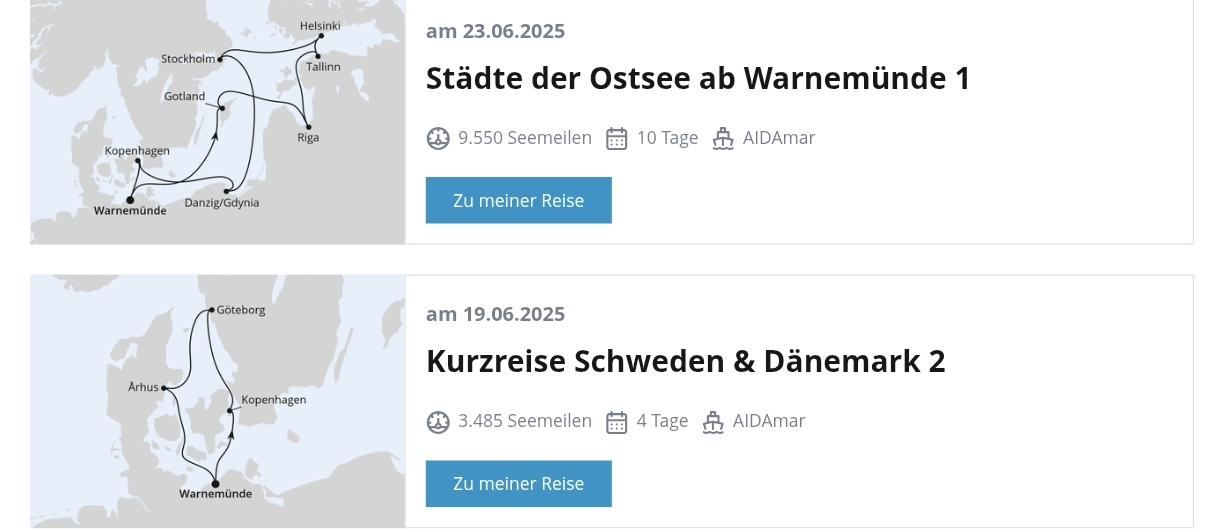The height and width of the screenshot is (532, 1224).
Task: Click the departure date 'am 23.06.2025'
Action: tap(495, 31)
